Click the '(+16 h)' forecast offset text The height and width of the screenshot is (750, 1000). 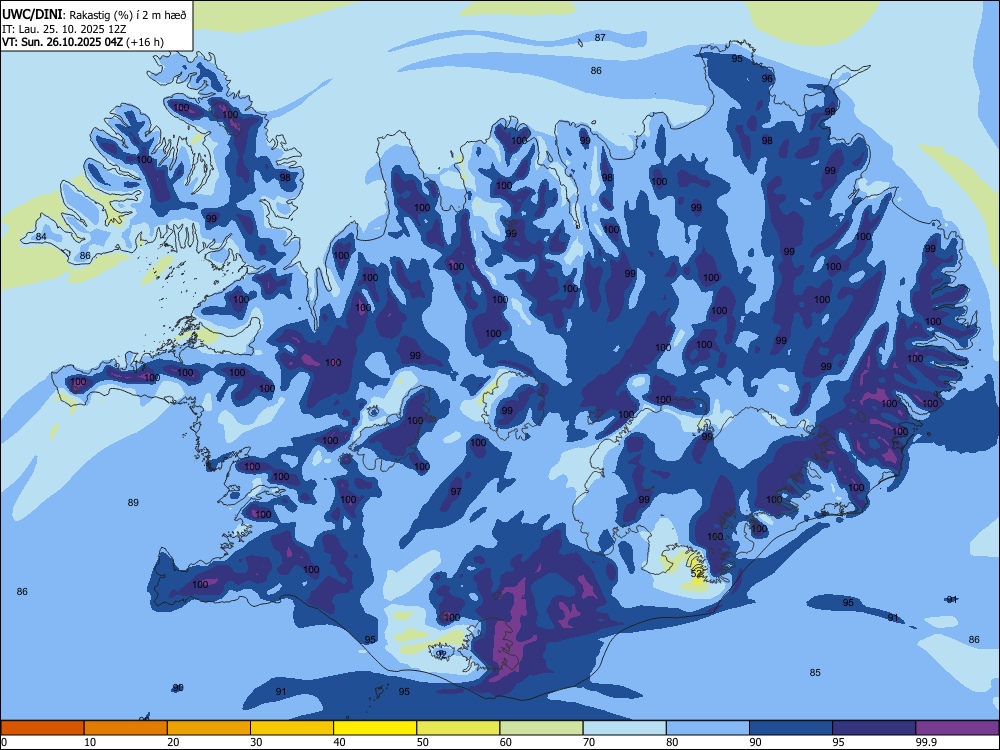[x=145, y=42]
